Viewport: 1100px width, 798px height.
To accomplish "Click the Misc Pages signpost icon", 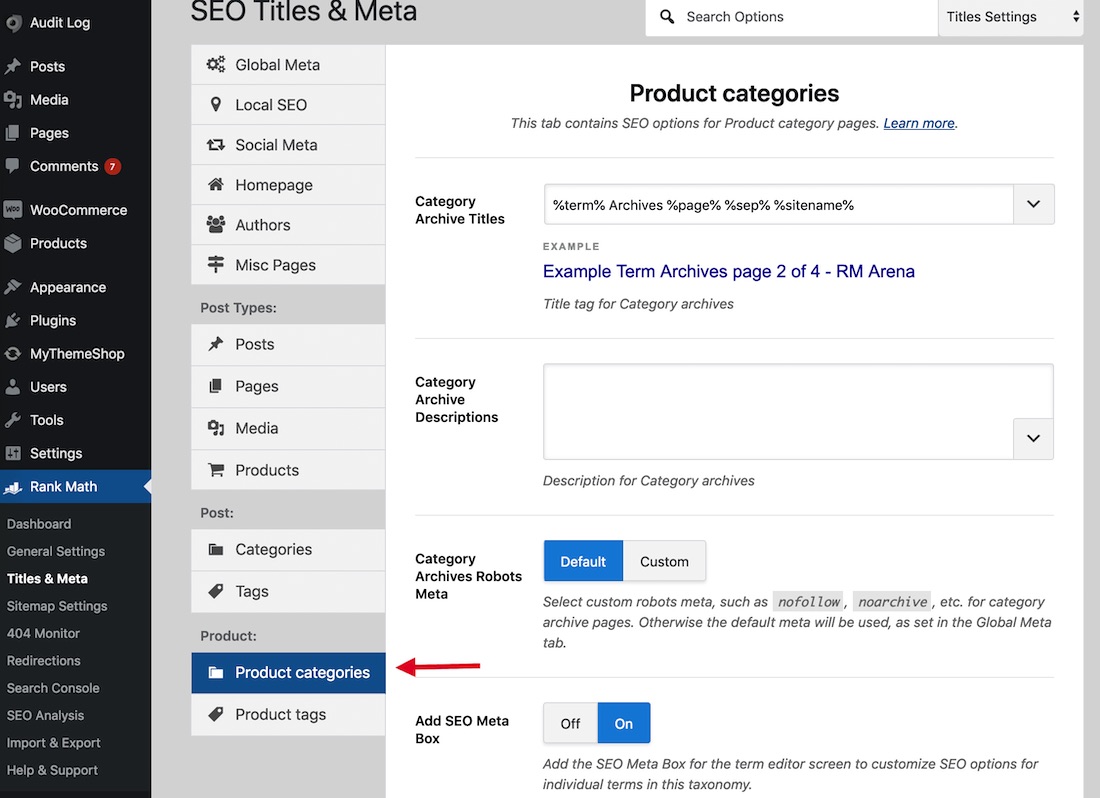I will (216, 265).
